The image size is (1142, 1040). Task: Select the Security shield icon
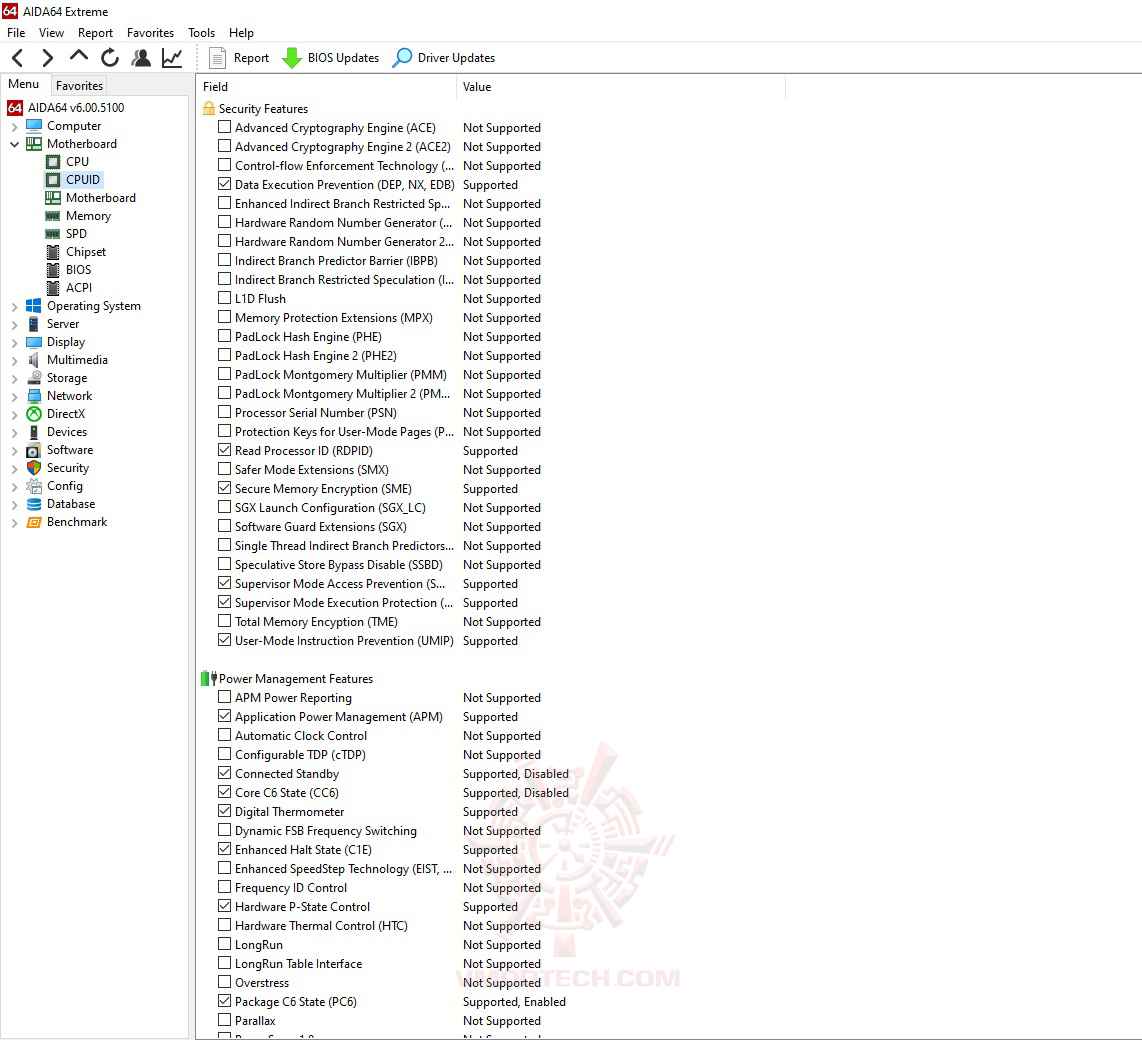pos(34,468)
